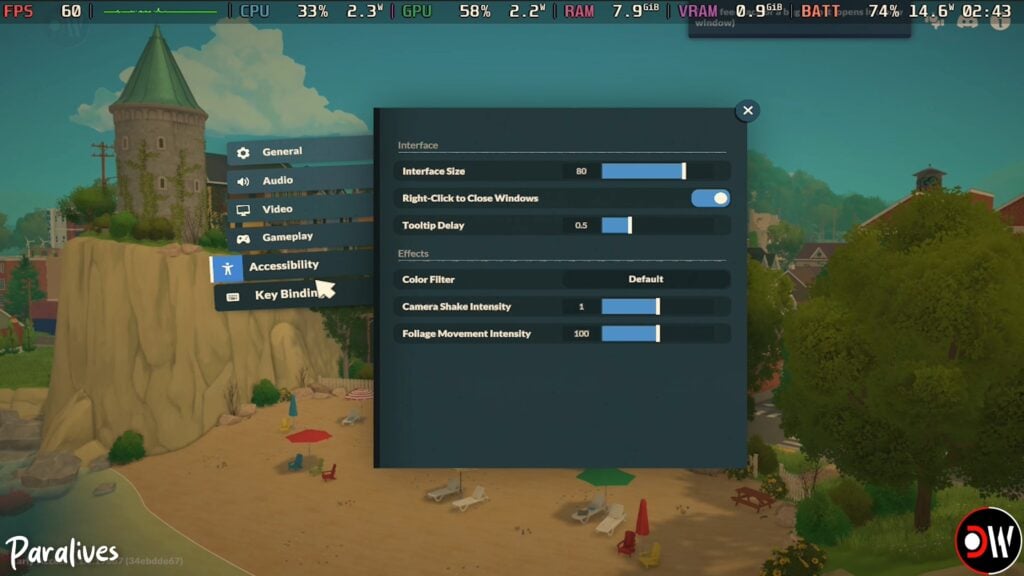Image resolution: width=1024 pixels, height=576 pixels.
Task: Click the Color Filter label
Action: coord(428,280)
